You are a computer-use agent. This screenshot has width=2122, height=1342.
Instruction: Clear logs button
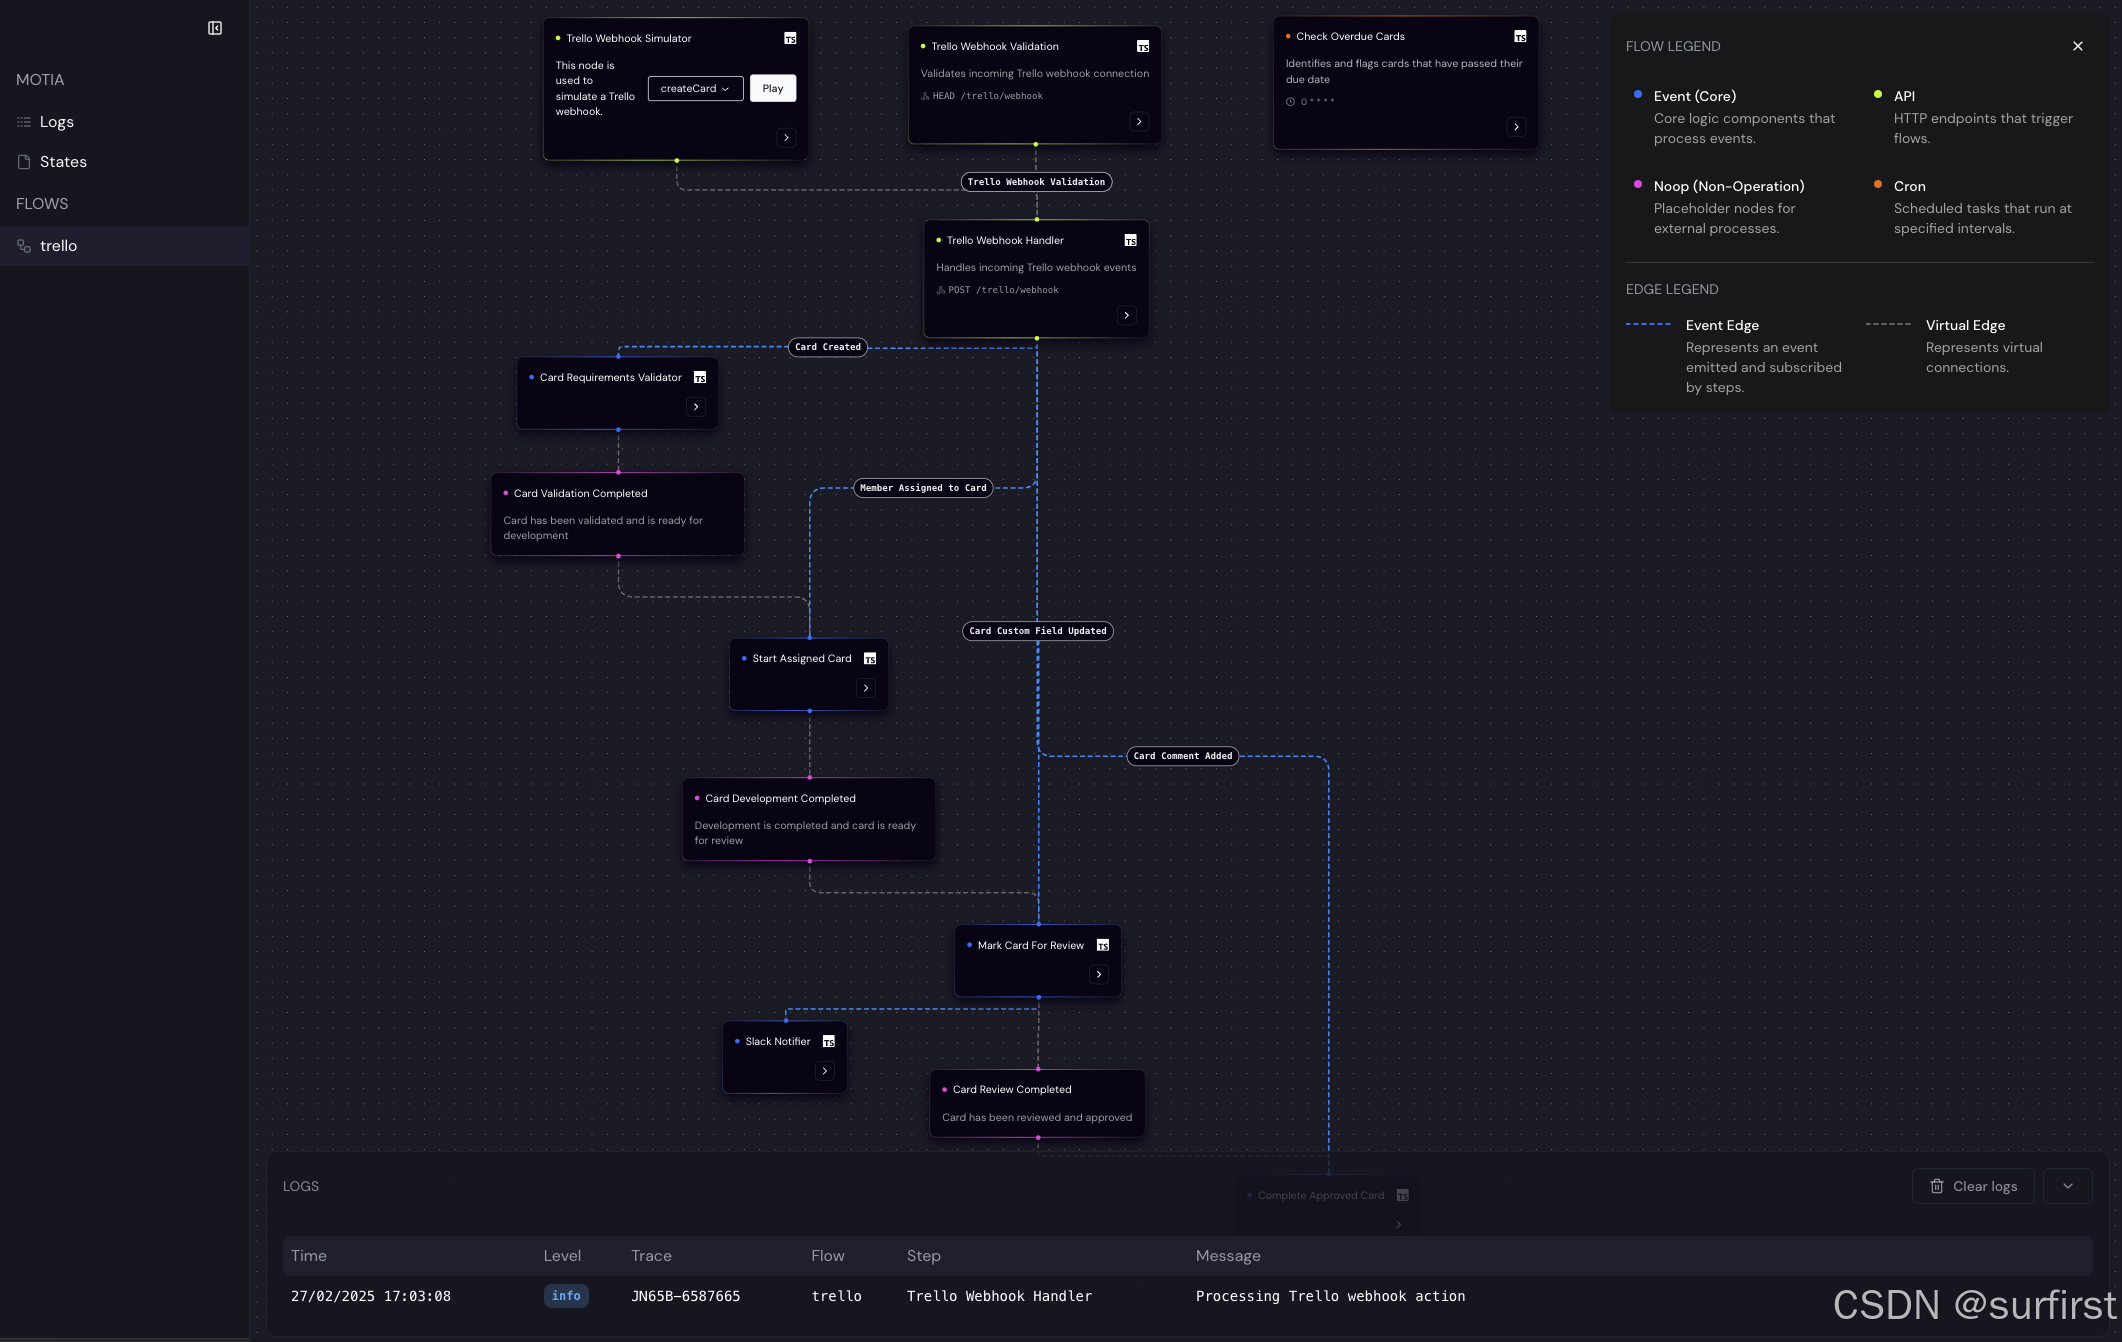pyautogui.click(x=1973, y=1186)
